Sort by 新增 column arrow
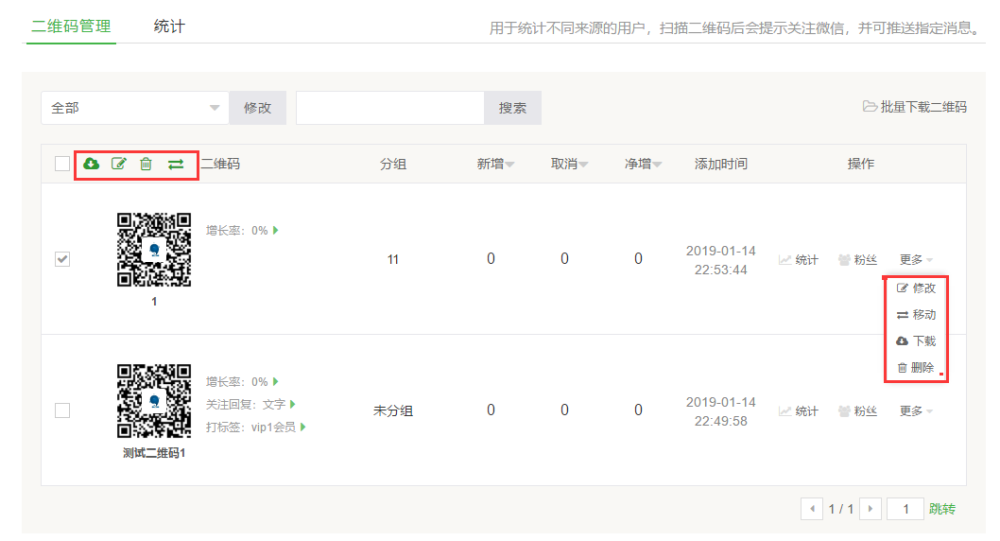This screenshot has height=541, width=1000. [510, 165]
